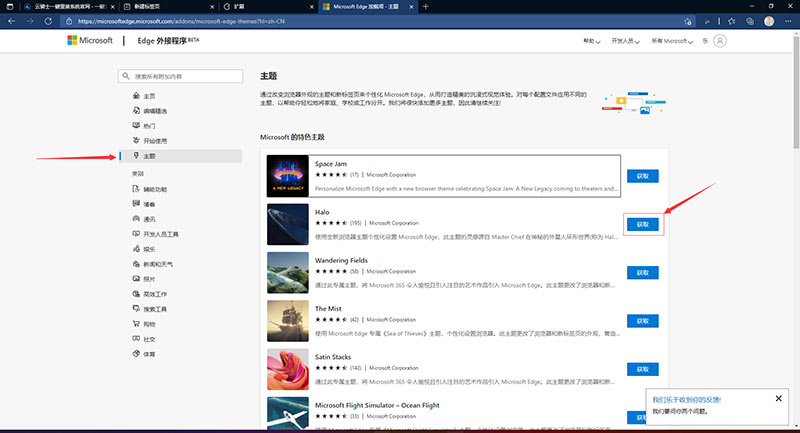800x433 pixels.
Task: Click the browser Back arrow
Action: [x=12, y=21]
